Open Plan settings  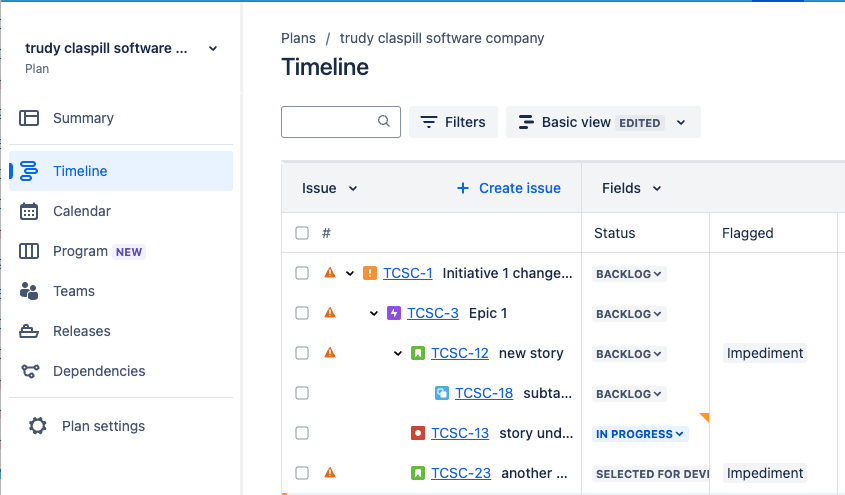tap(121, 426)
